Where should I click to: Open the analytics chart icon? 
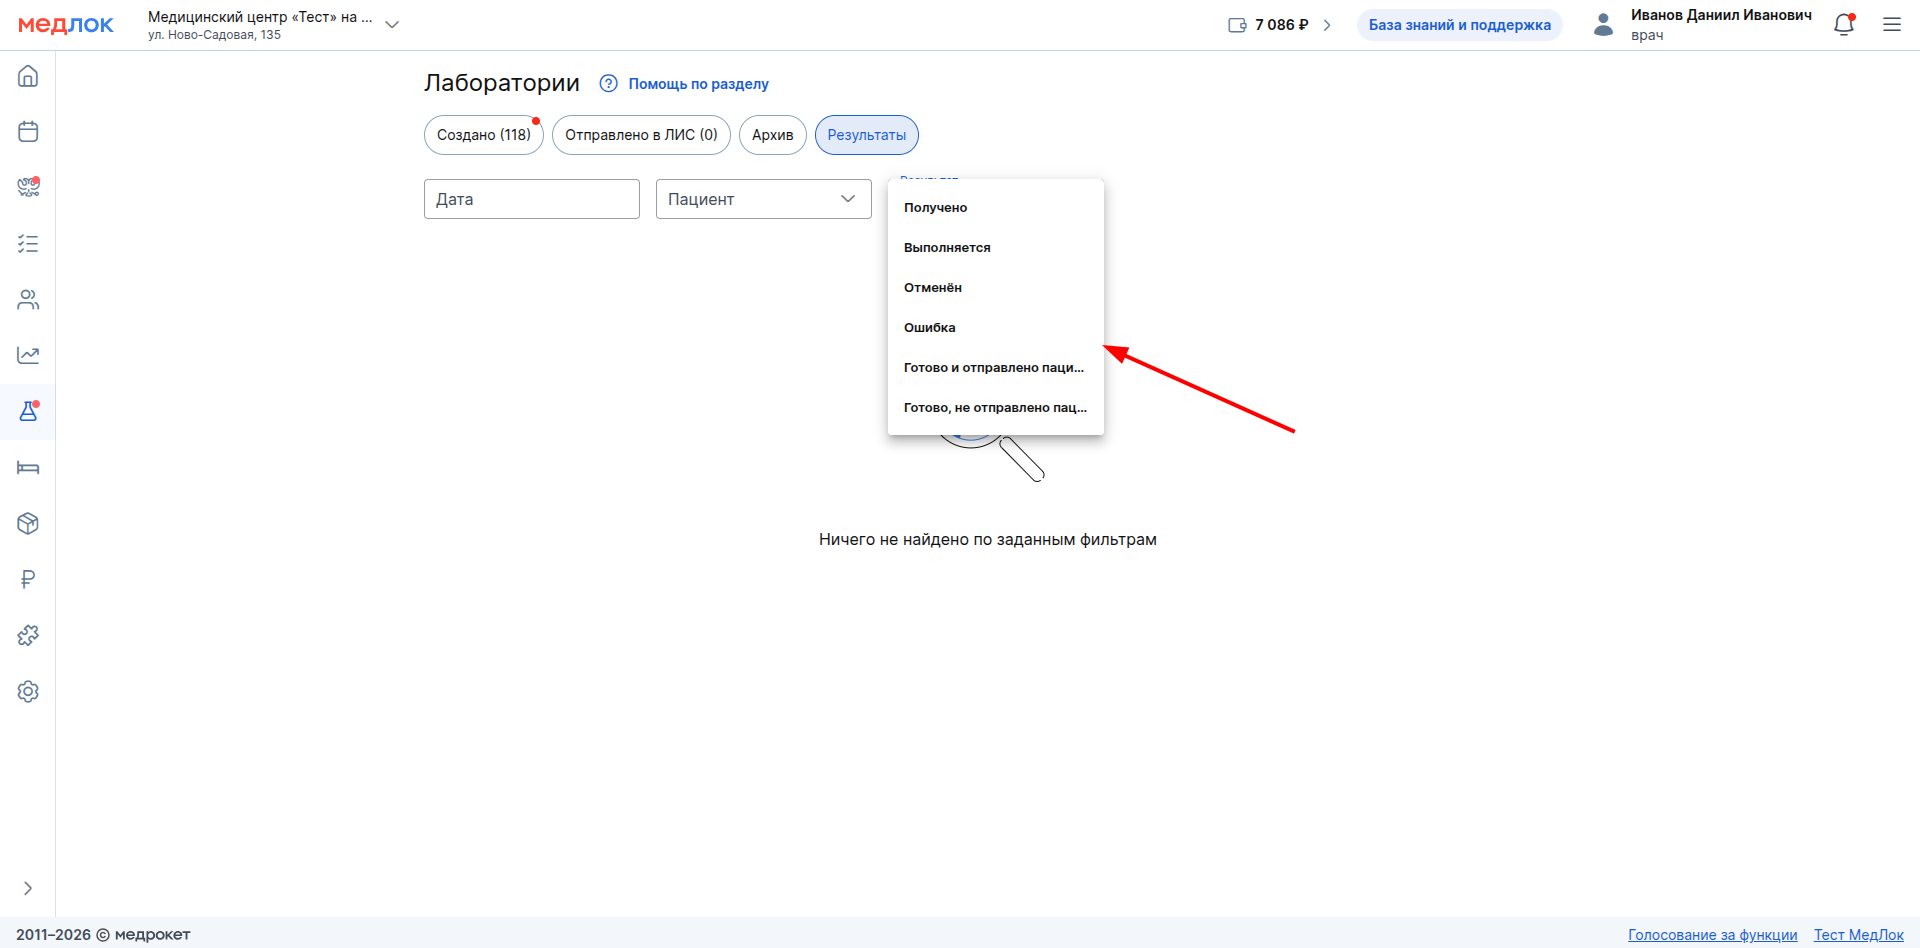coord(28,356)
